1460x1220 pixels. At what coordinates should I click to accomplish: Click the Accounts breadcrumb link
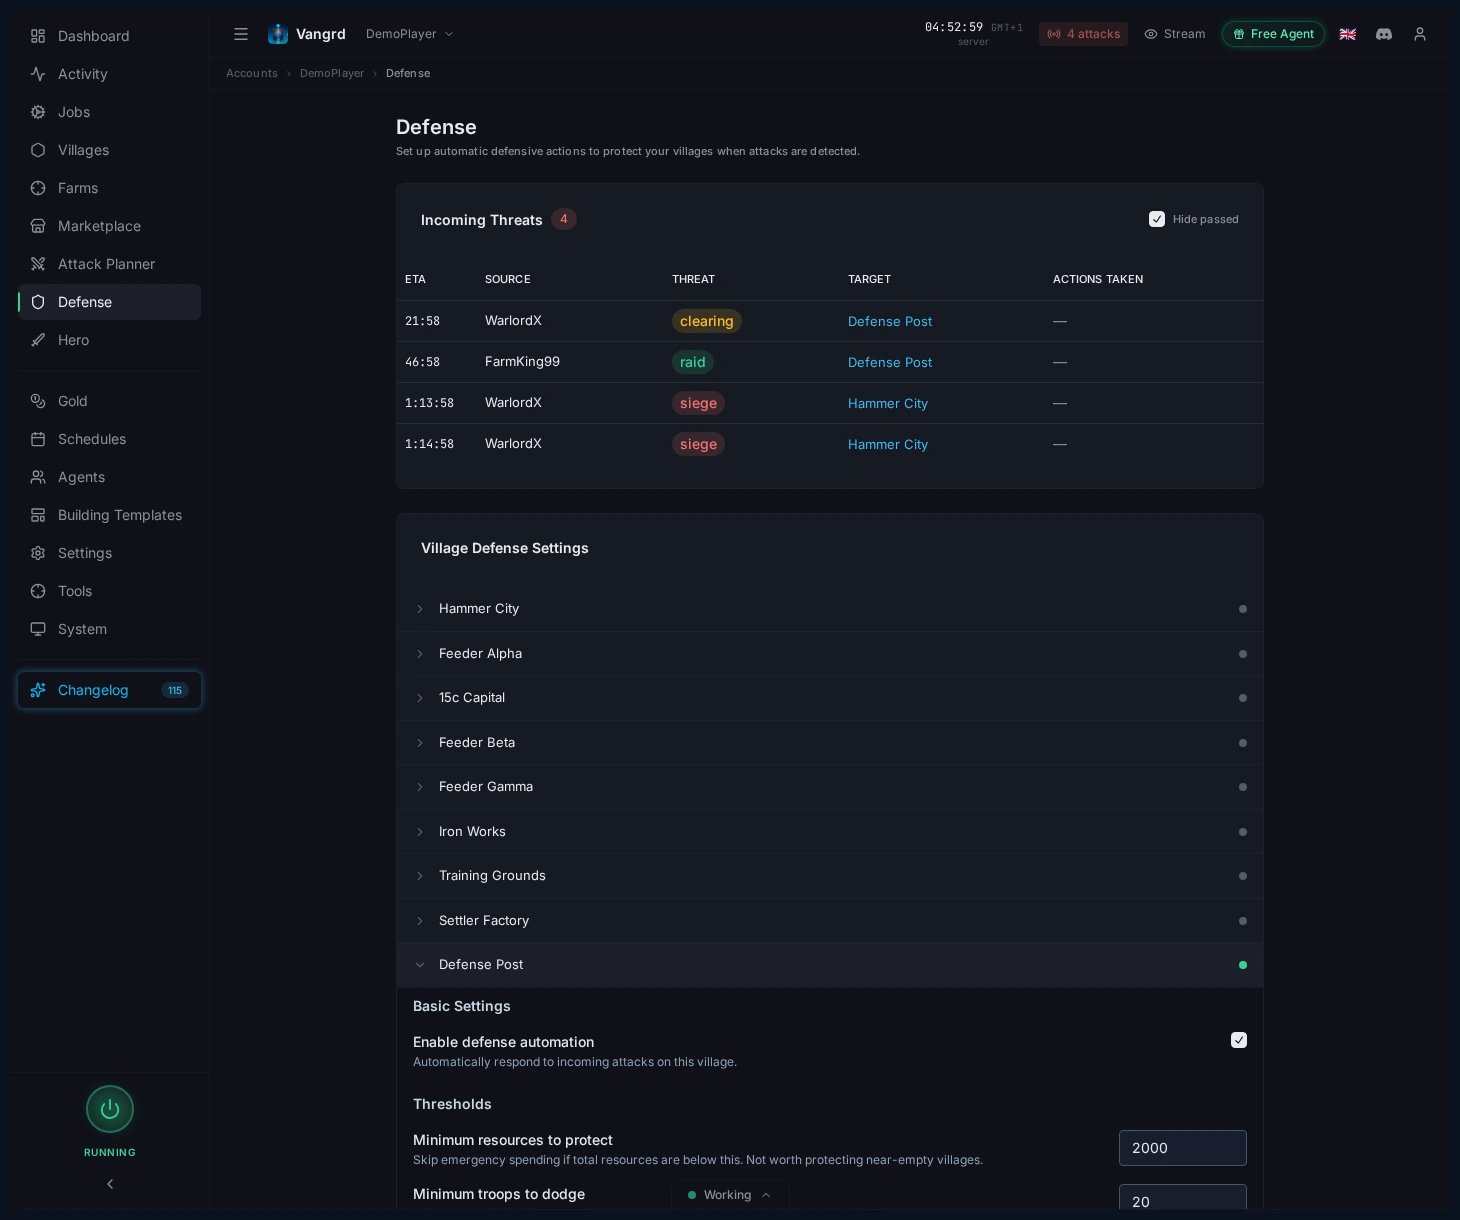(252, 73)
